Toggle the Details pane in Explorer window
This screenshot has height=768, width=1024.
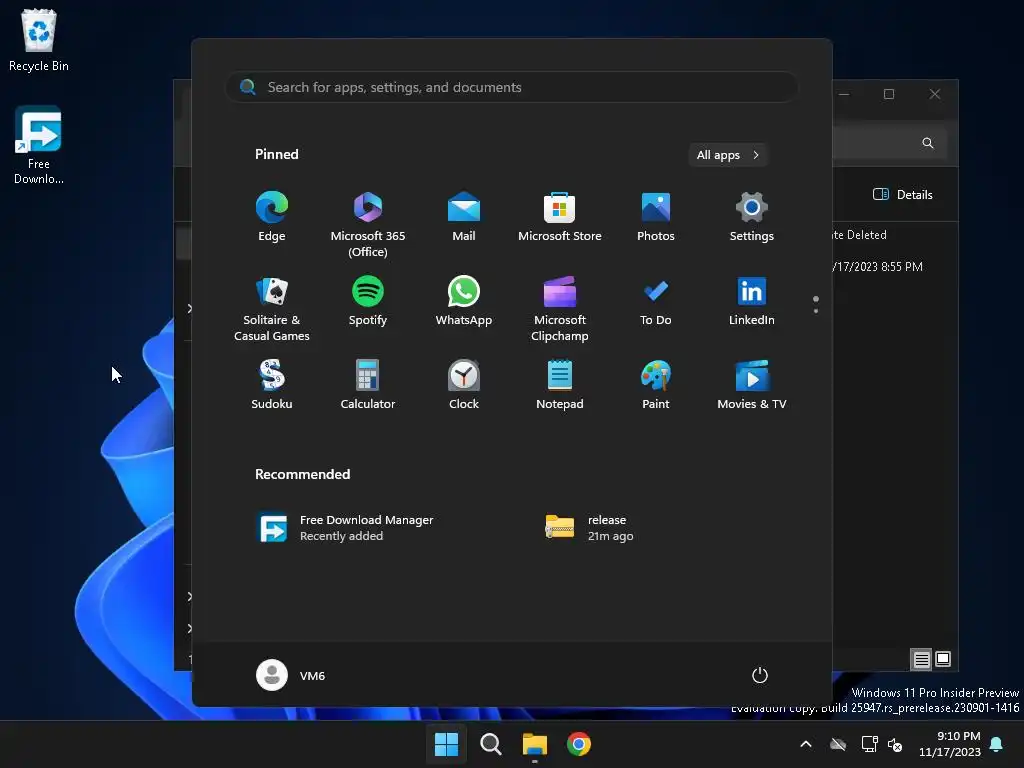click(903, 195)
